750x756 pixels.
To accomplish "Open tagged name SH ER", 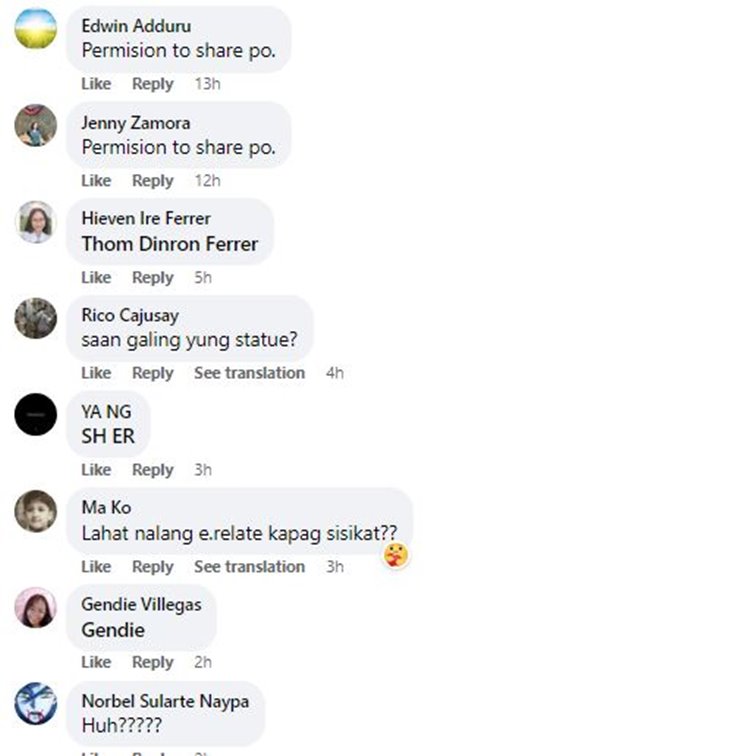I will coord(108,436).
